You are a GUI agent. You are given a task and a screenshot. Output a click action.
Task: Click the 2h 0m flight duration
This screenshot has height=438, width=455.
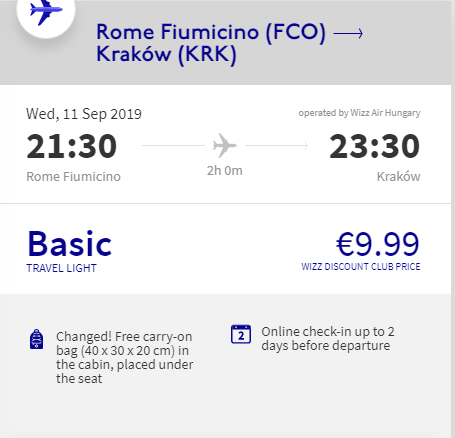tap(225, 171)
